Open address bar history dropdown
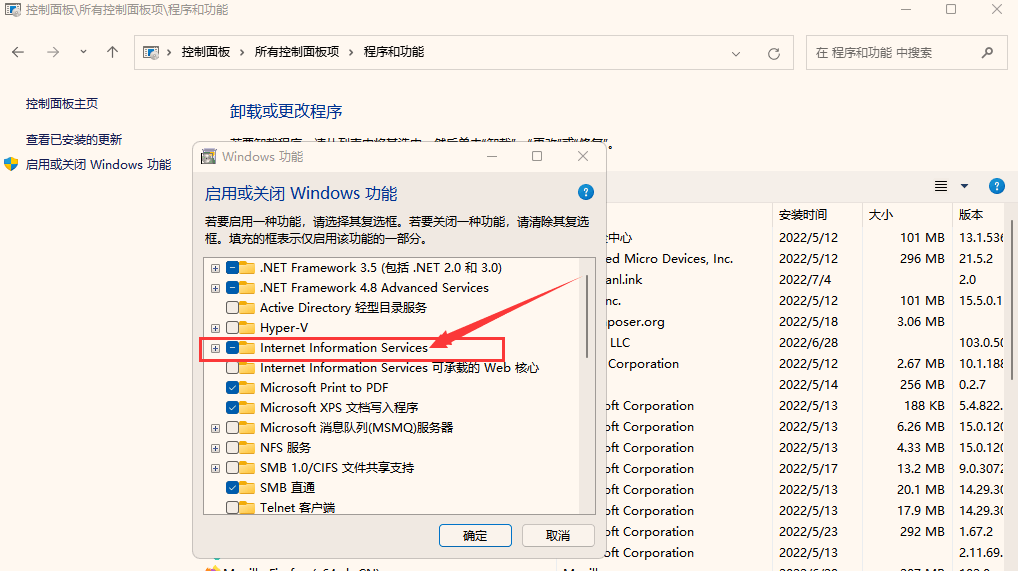Viewport: 1018px width, 571px height. (x=736, y=53)
